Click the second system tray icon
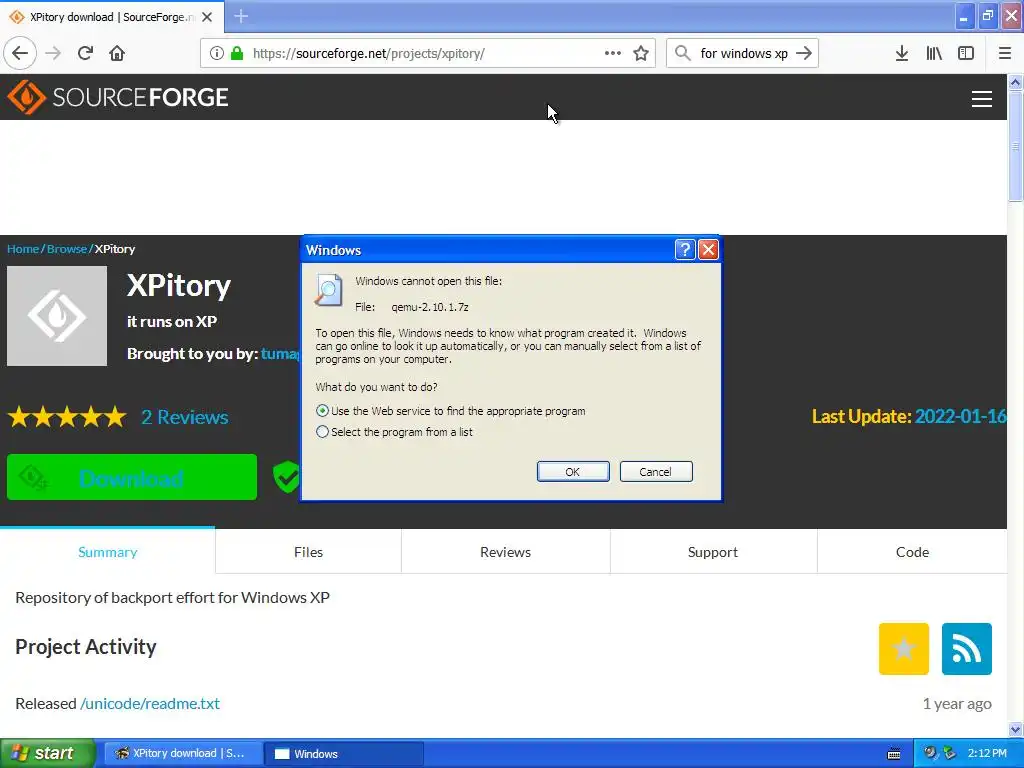1024x768 pixels. pyautogui.click(x=950, y=753)
